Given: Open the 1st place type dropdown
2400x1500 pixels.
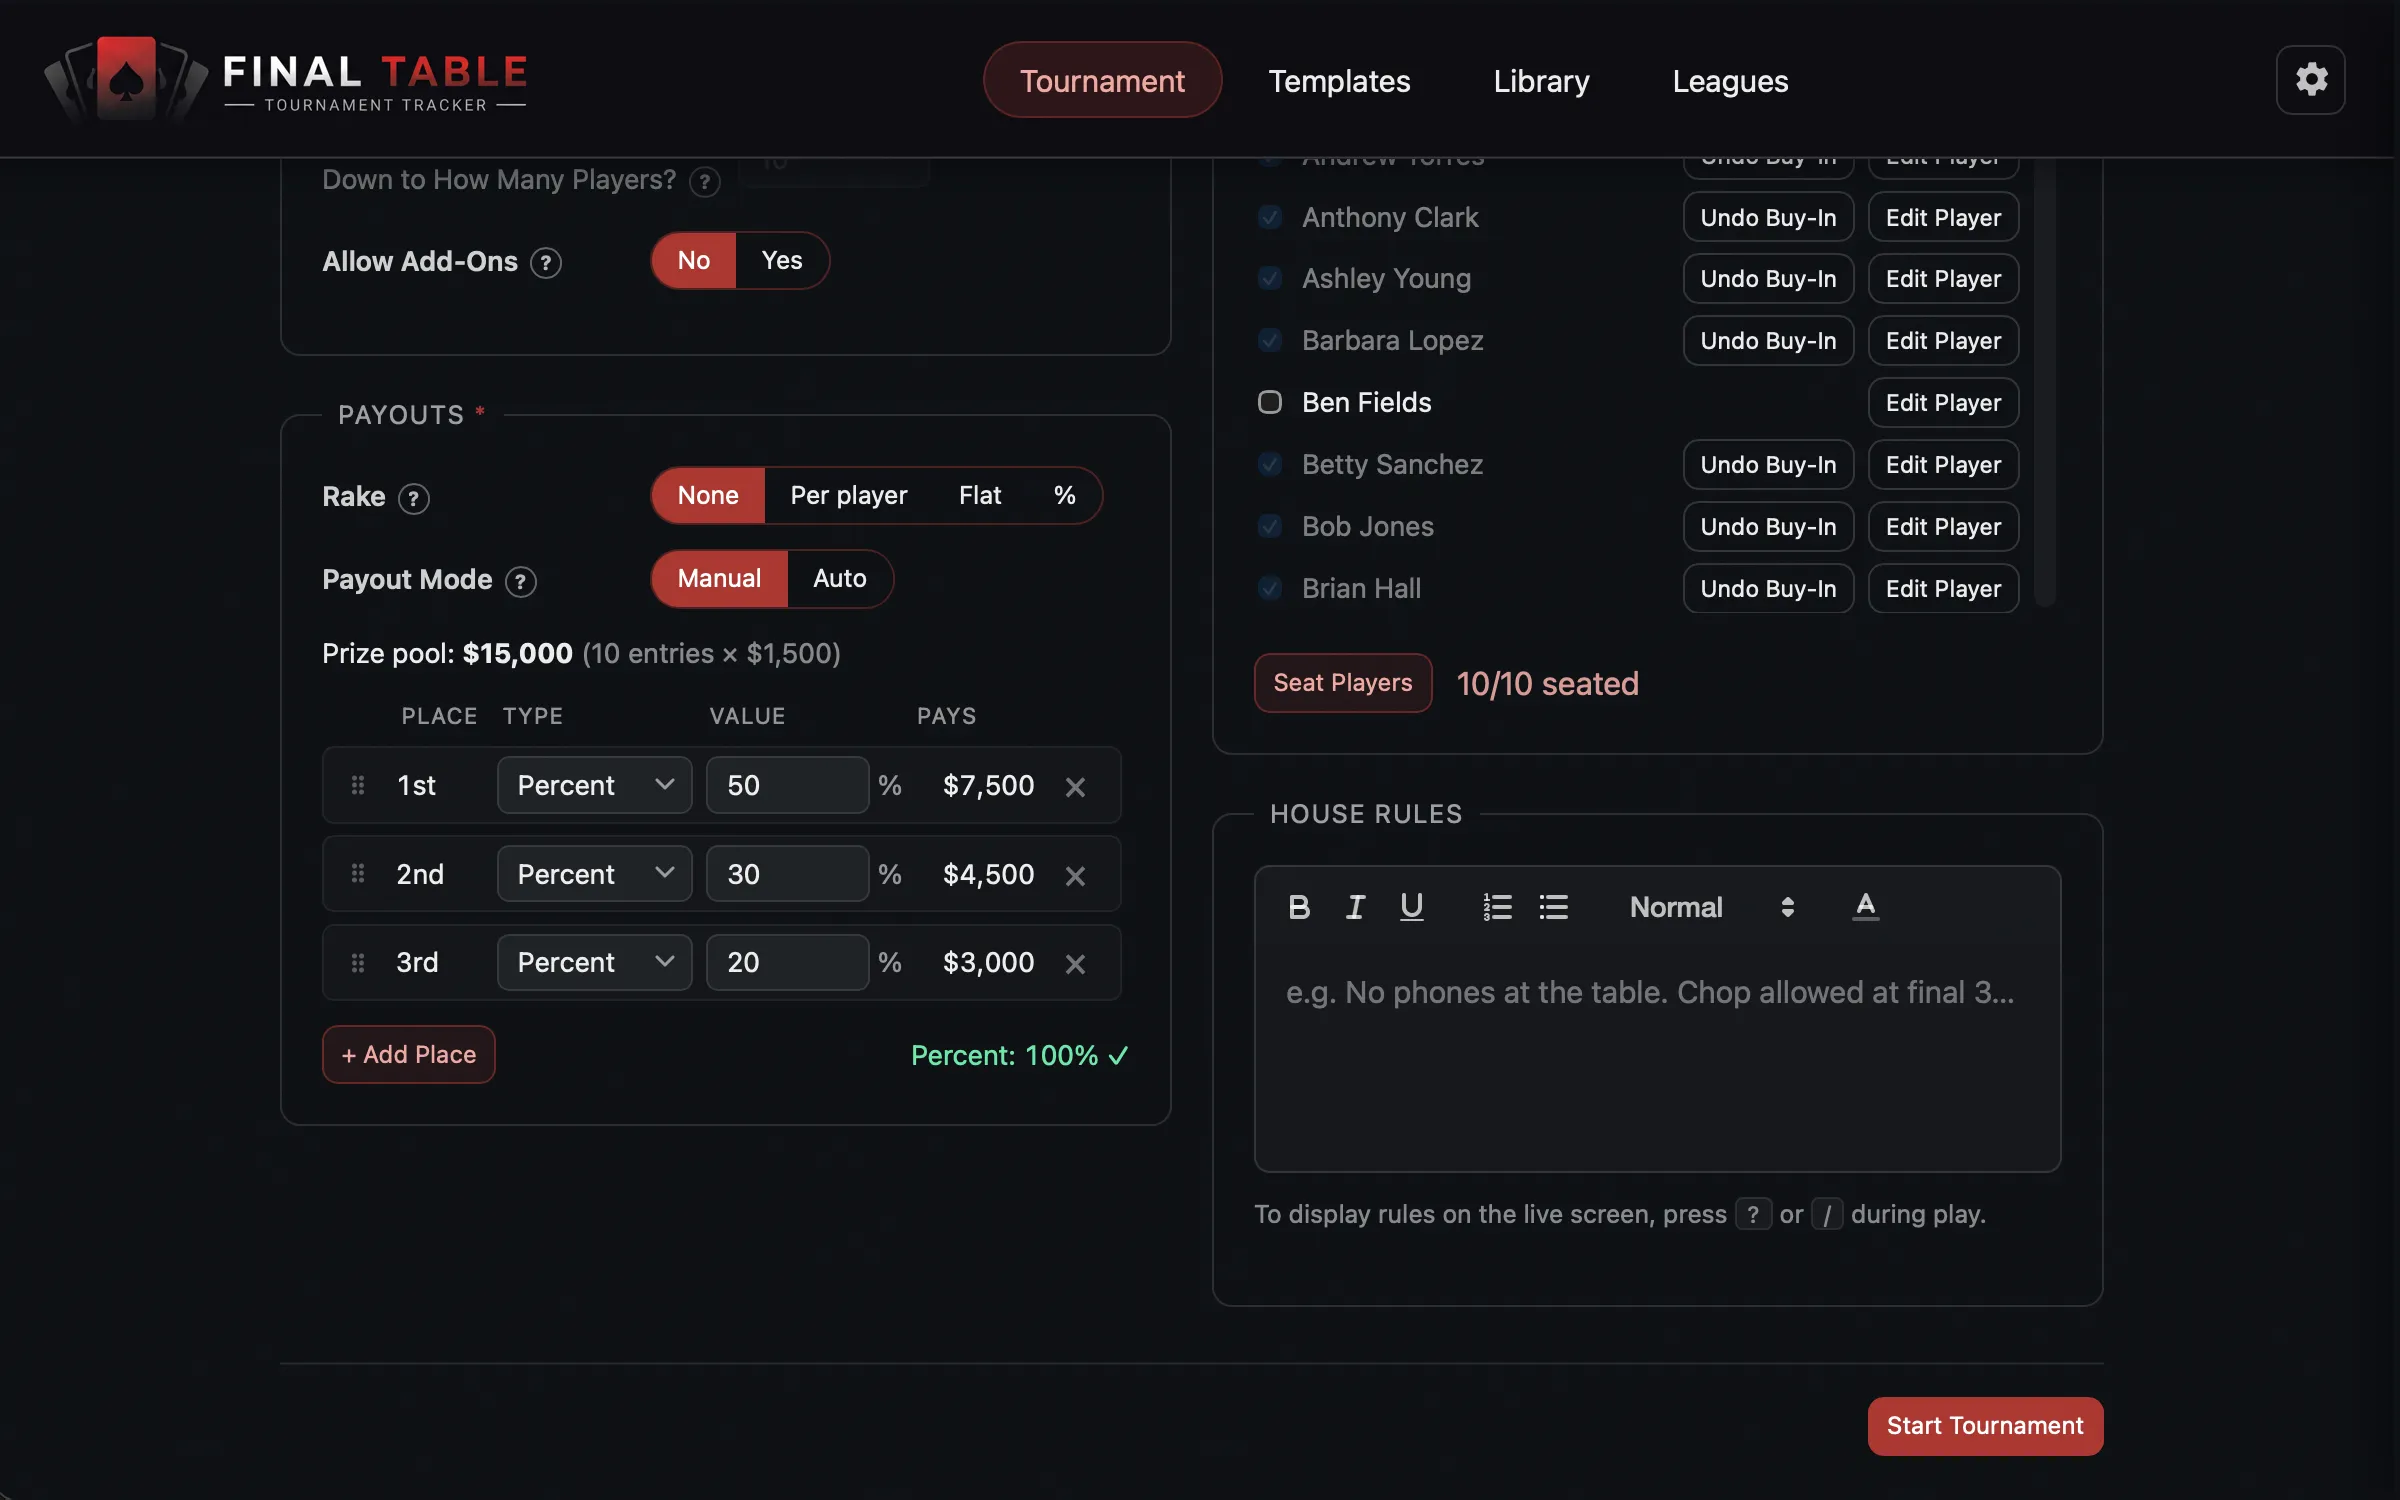Looking at the screenshot, I should coord(595,785).
